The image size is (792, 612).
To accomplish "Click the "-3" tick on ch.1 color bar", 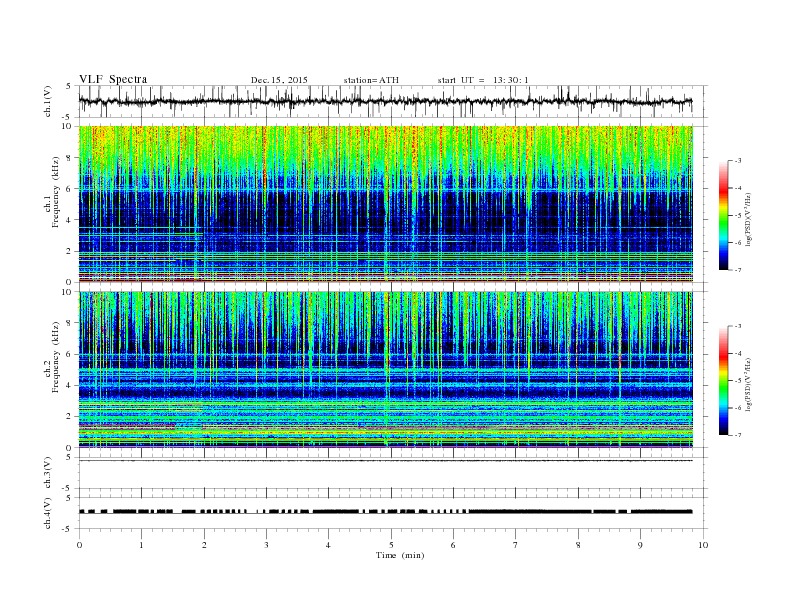I will point(738,161).
